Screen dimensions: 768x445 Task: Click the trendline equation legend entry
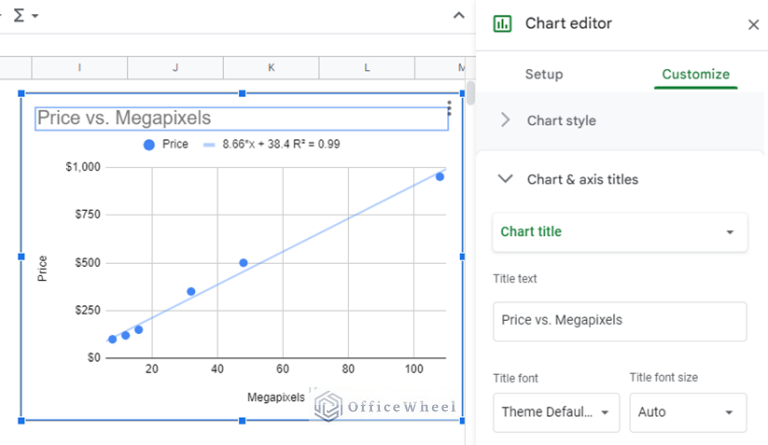[x=272, y=144]
